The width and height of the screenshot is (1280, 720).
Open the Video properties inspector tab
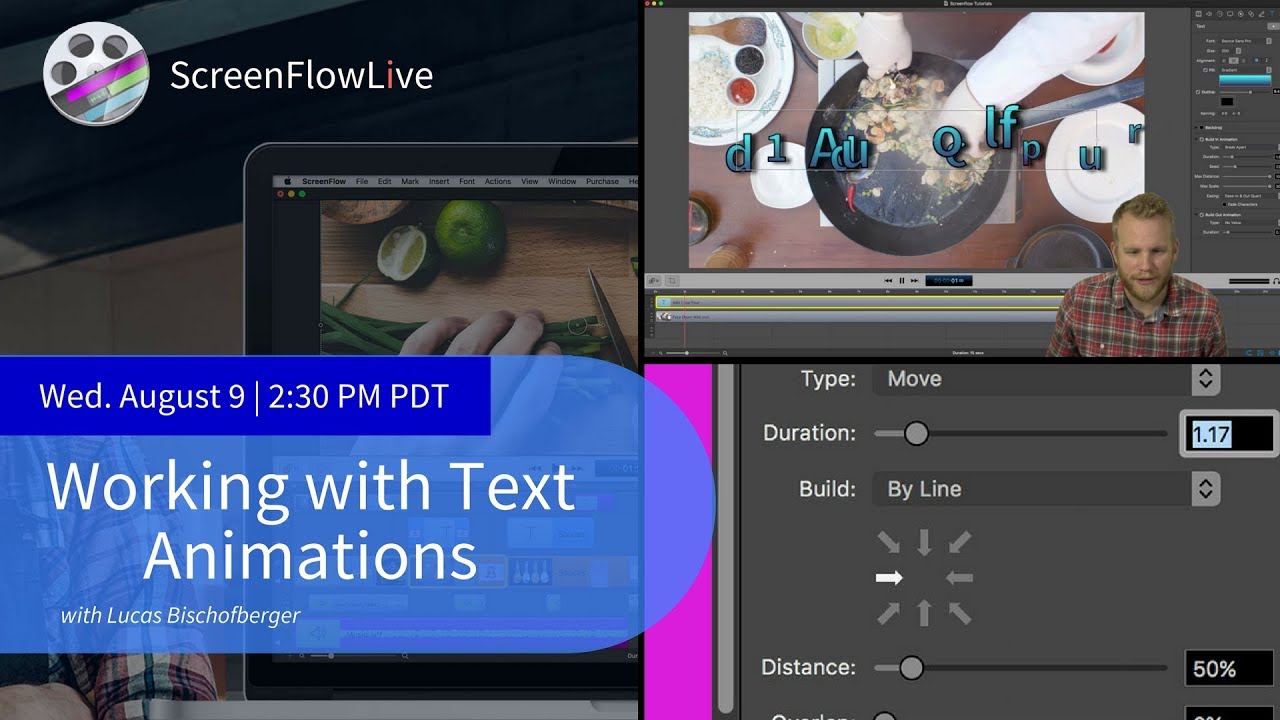click(x=1199, y=14)
